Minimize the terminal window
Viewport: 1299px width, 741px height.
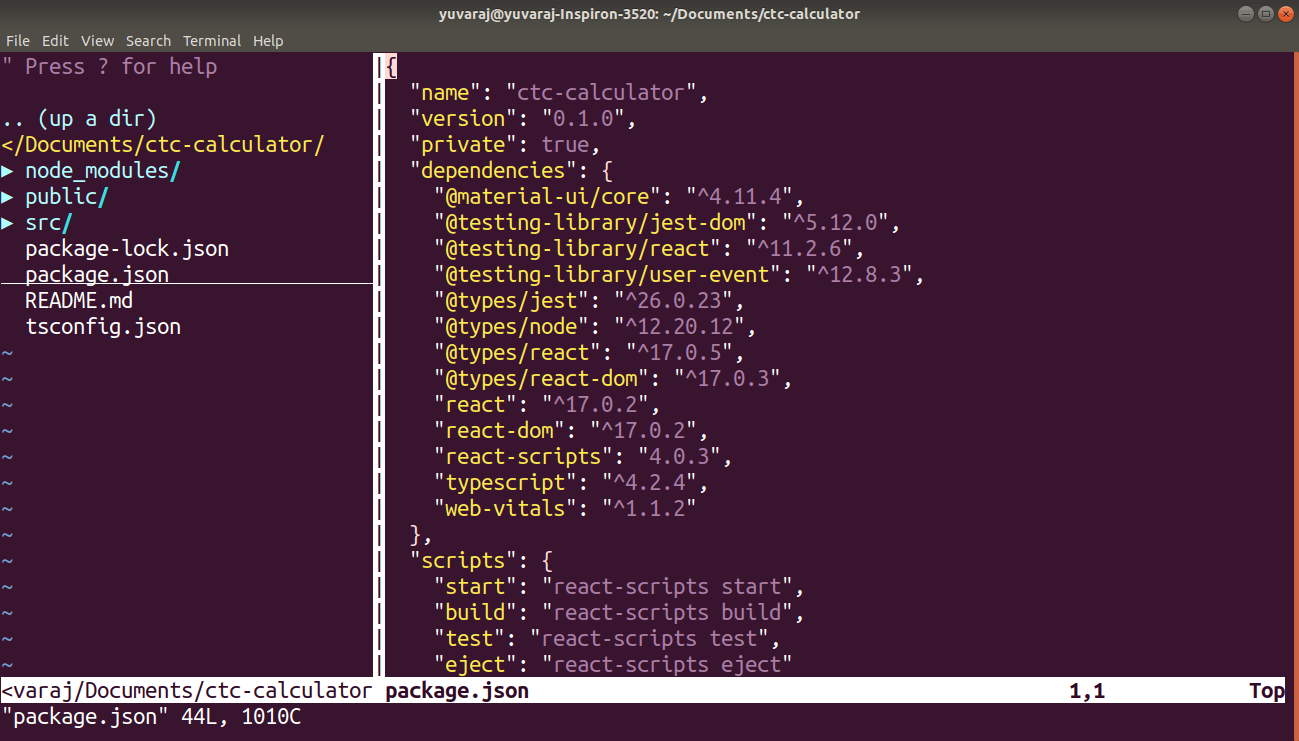coord(1246,14)
